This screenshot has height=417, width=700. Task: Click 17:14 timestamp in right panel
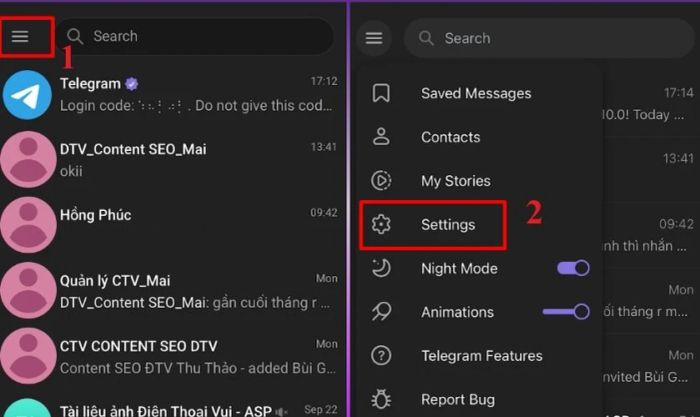tap(679, 92)
